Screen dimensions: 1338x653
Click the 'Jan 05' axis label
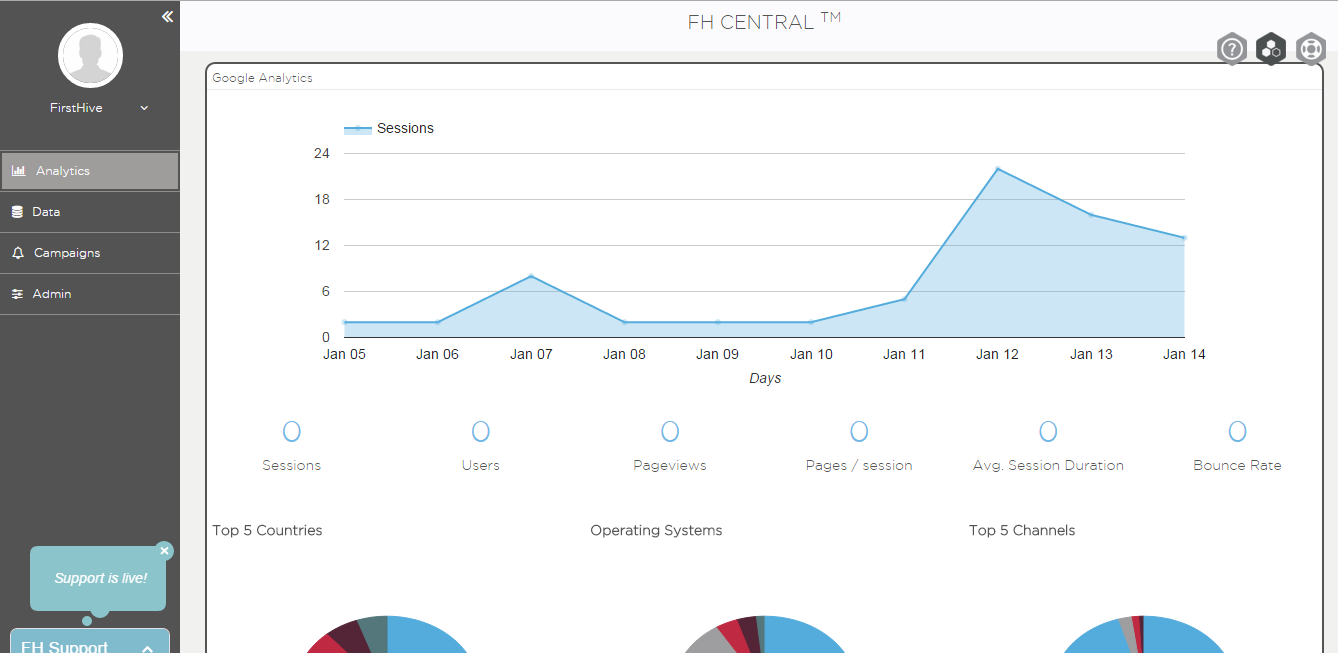[x=344, y=354]
